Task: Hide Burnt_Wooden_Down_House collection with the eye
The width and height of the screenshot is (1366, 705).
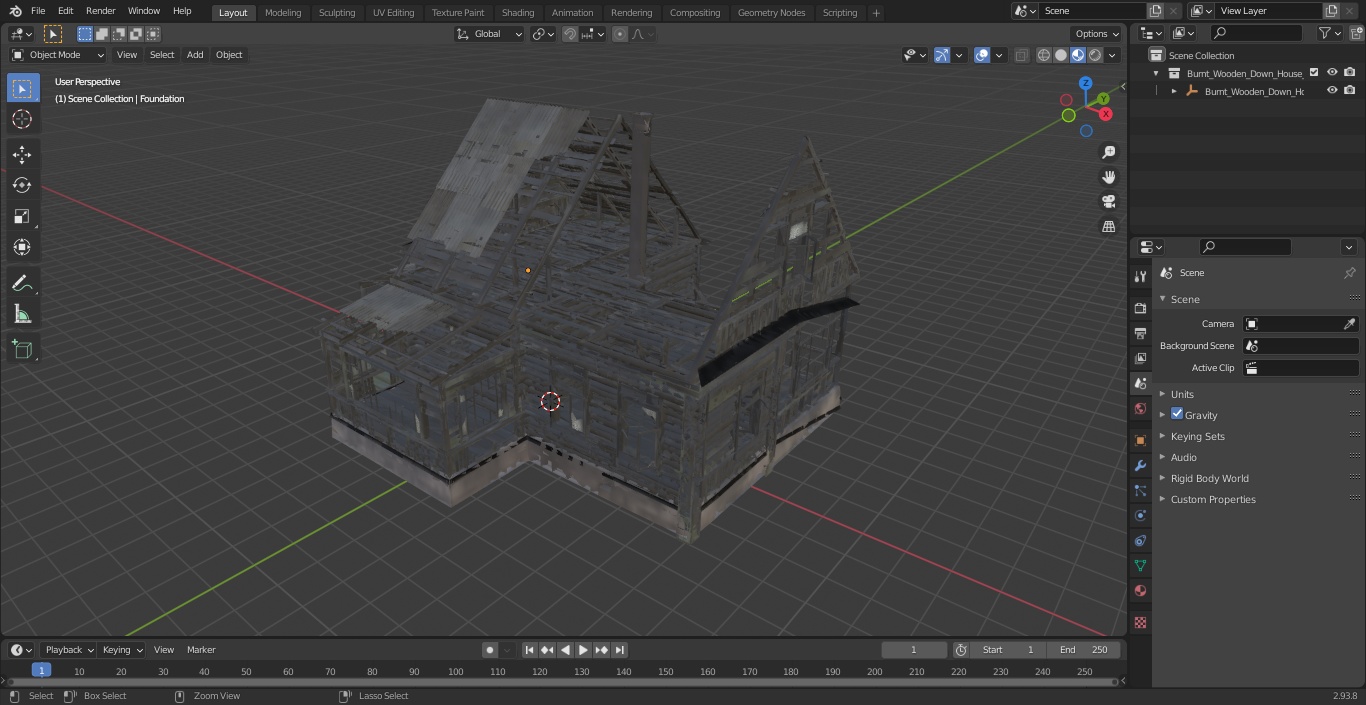Action: click(x=1332, y=72)
